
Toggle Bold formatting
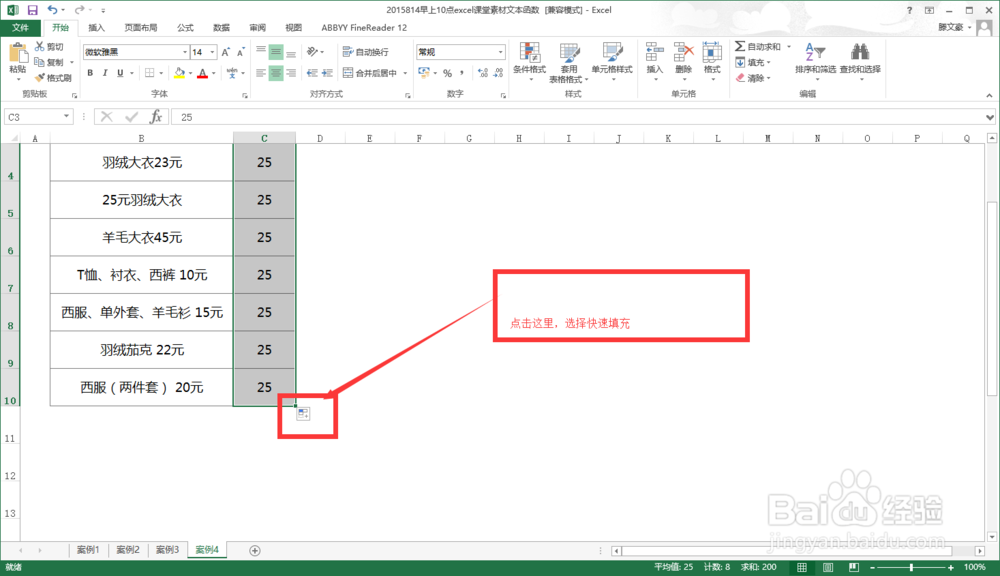pos(90,73)
